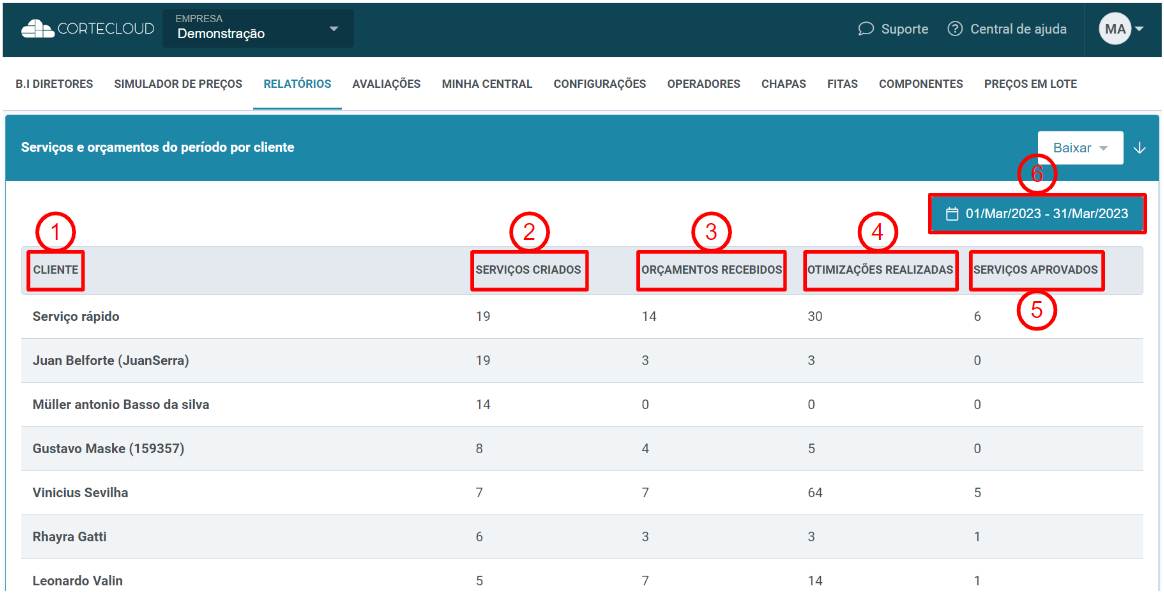
Task: Select the 01/Mar/2023 - 31/Mar/2023 date range
Action: point(1046,213)
